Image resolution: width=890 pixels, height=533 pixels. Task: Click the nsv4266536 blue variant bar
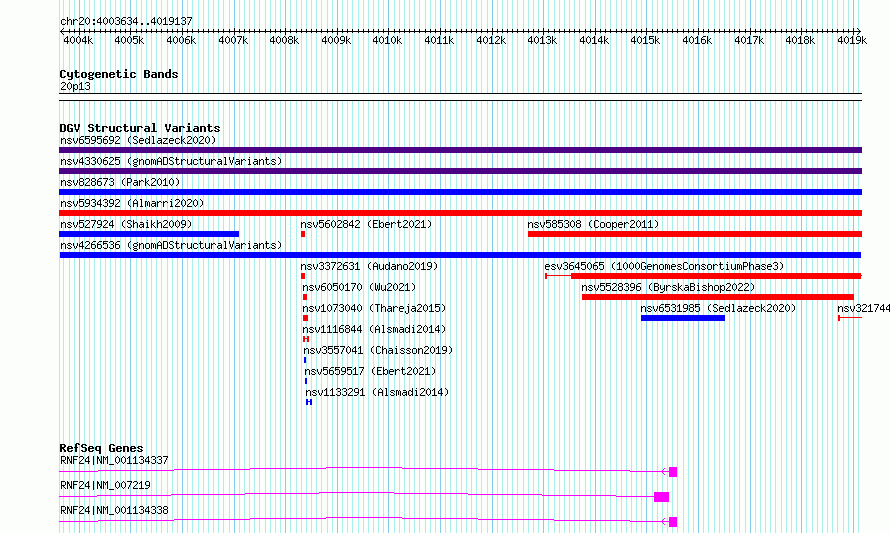click(x=460, y=255)
